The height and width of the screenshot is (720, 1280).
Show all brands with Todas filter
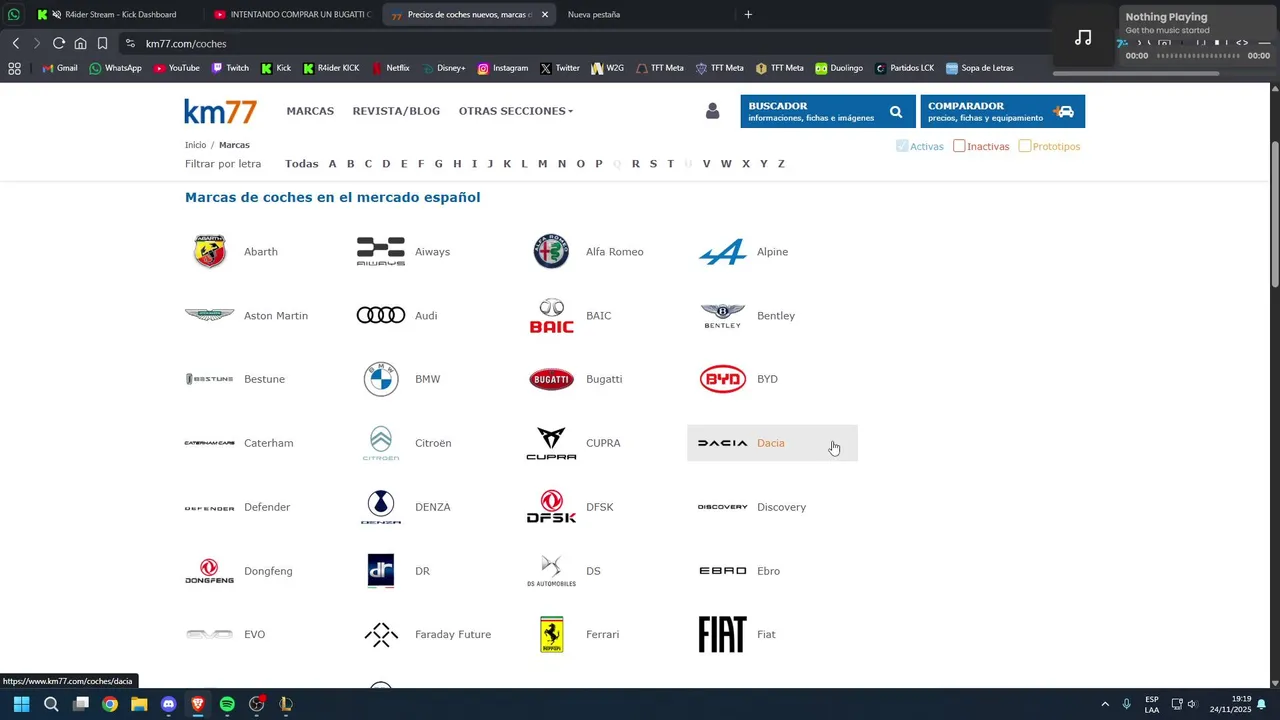(301, 164)
